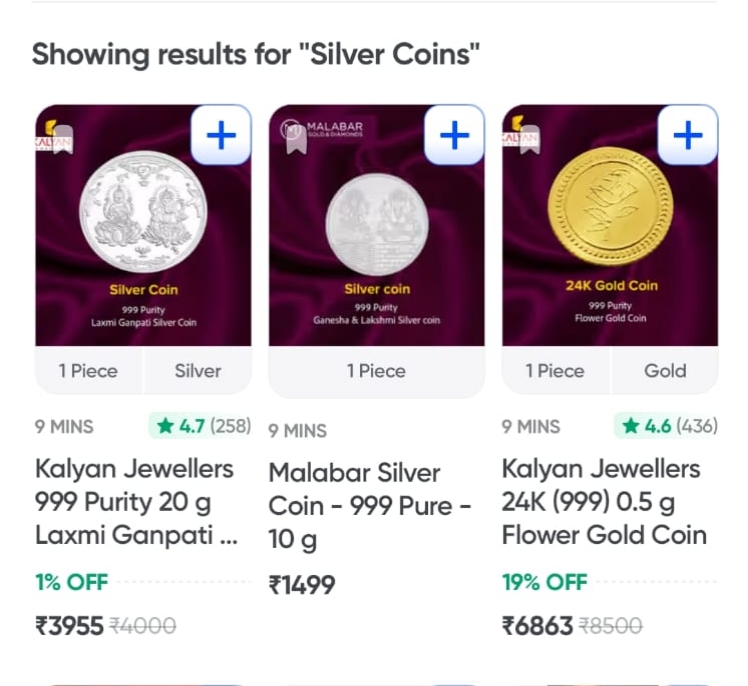
Task: Select the Silver option chip on first product
Action: click(197, 371)
